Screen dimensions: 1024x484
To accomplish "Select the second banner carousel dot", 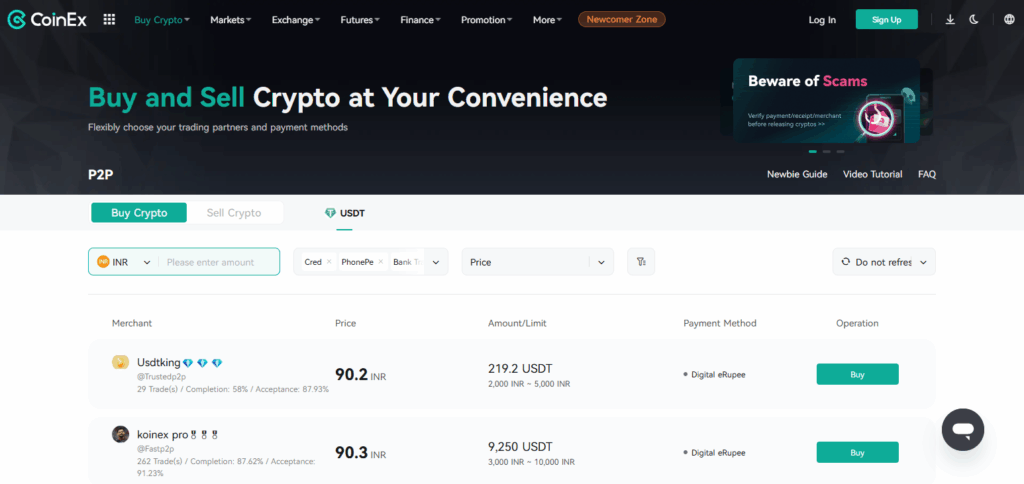I will click(x=827, y=152).
